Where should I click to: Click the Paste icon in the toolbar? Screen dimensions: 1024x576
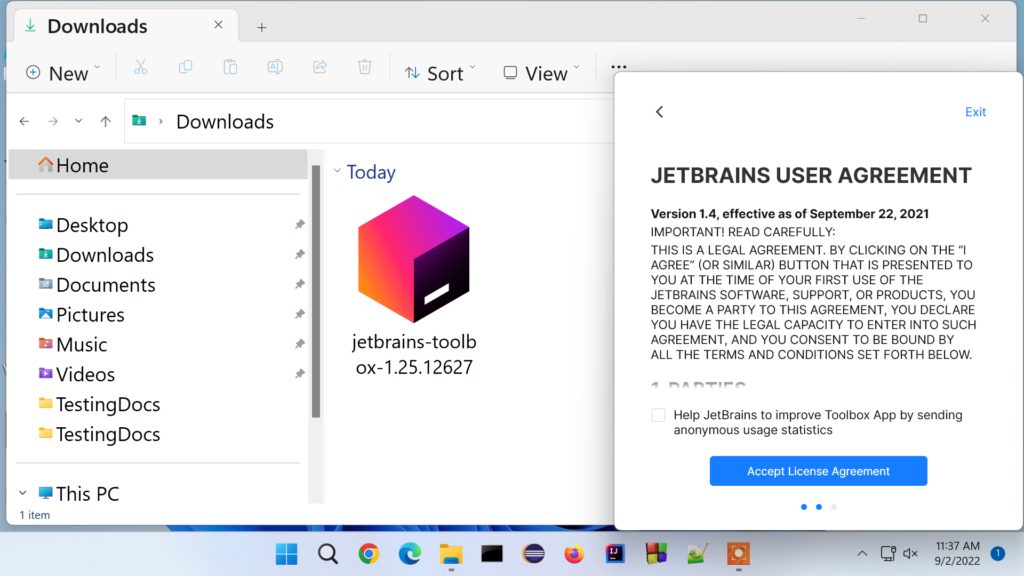point(229,67)
